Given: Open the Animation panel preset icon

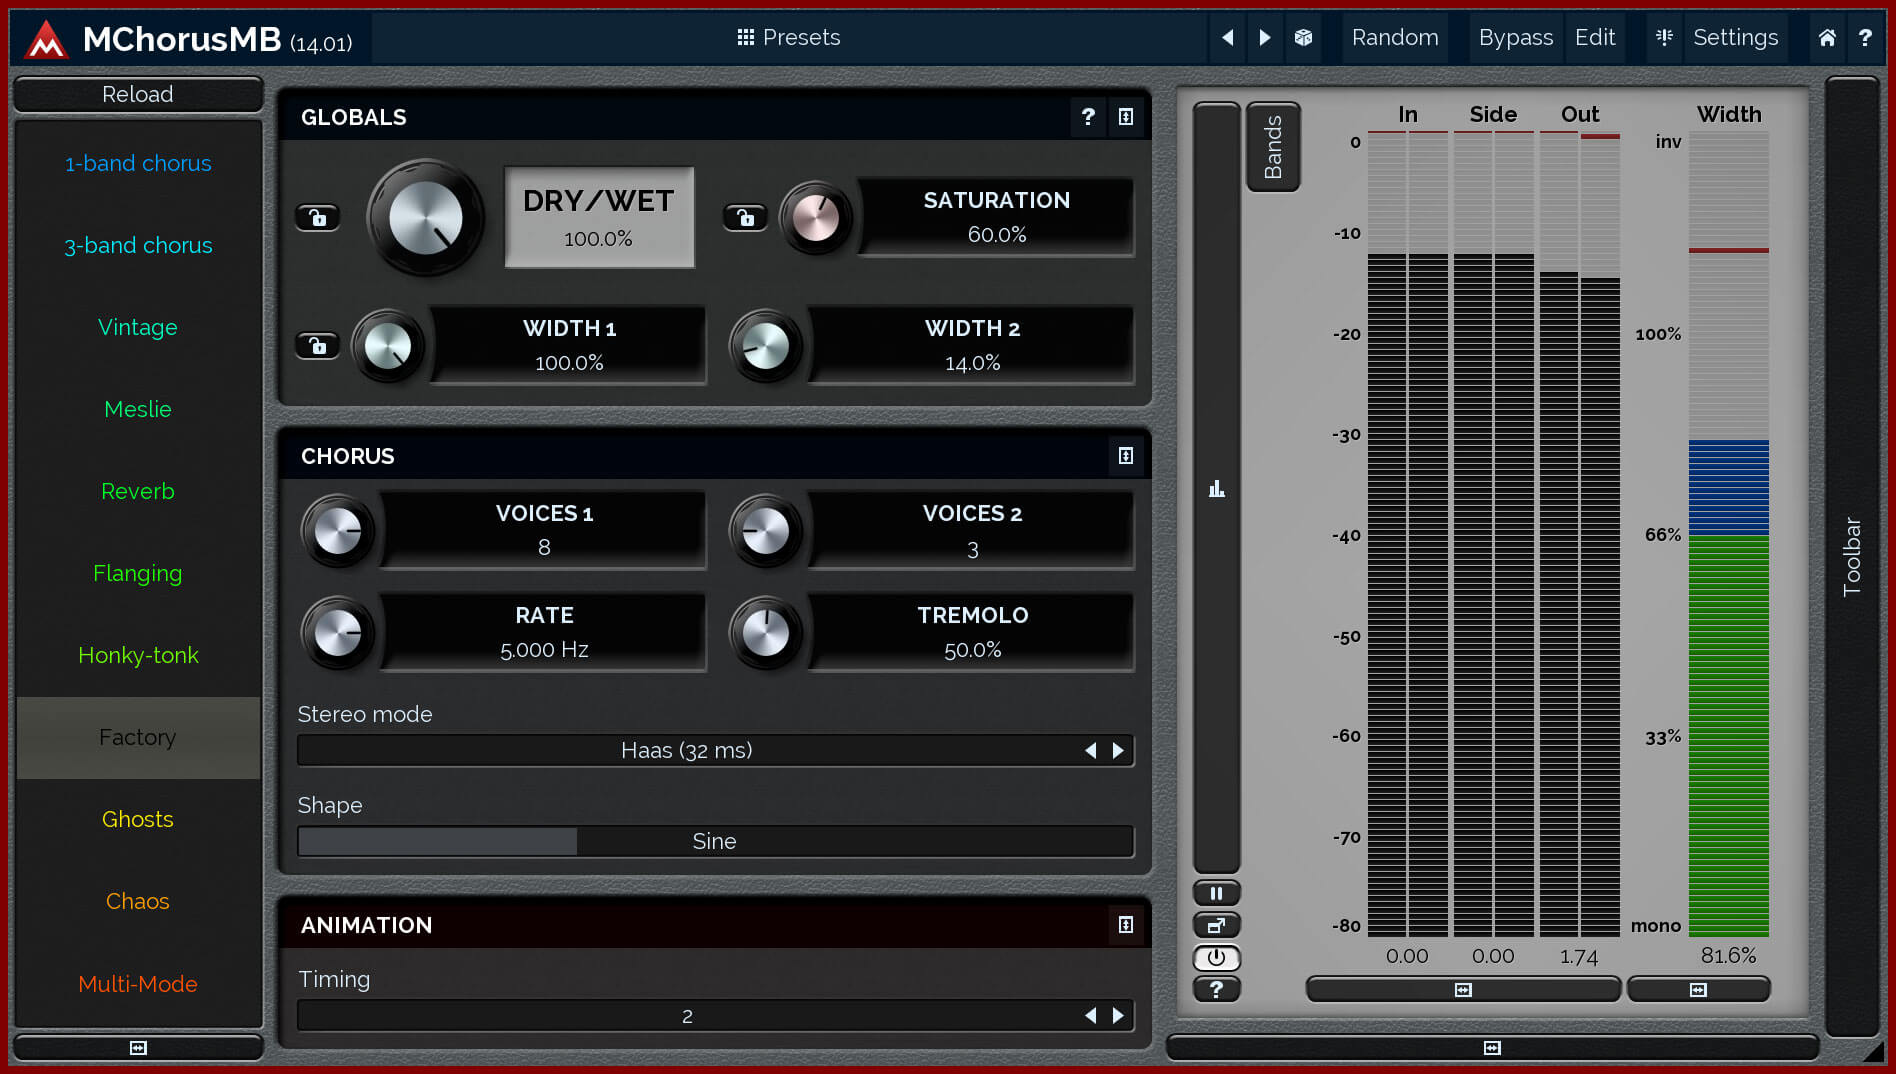Looking at the screenshot, I should [1126, 925].
